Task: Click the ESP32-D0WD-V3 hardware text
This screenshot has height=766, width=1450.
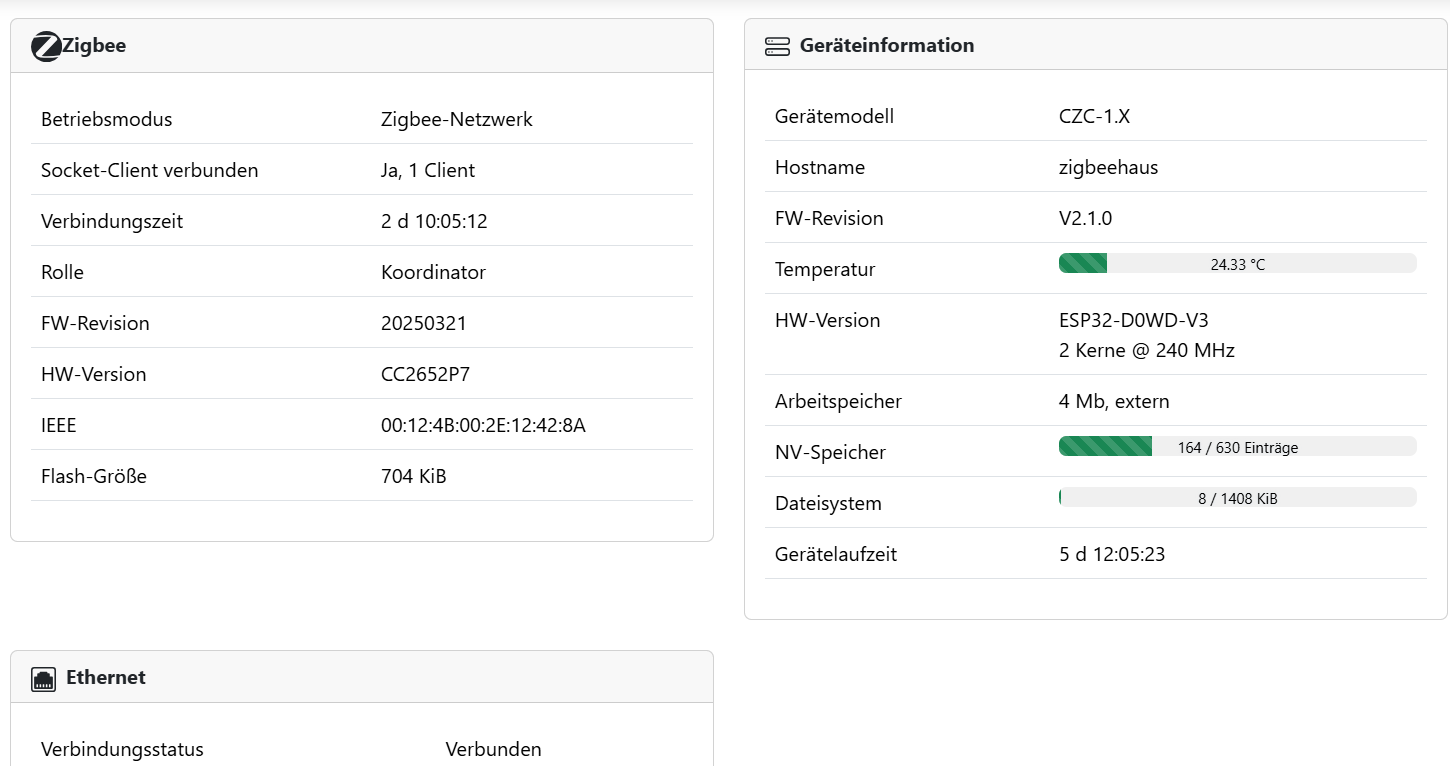Action: point(1133,321)
